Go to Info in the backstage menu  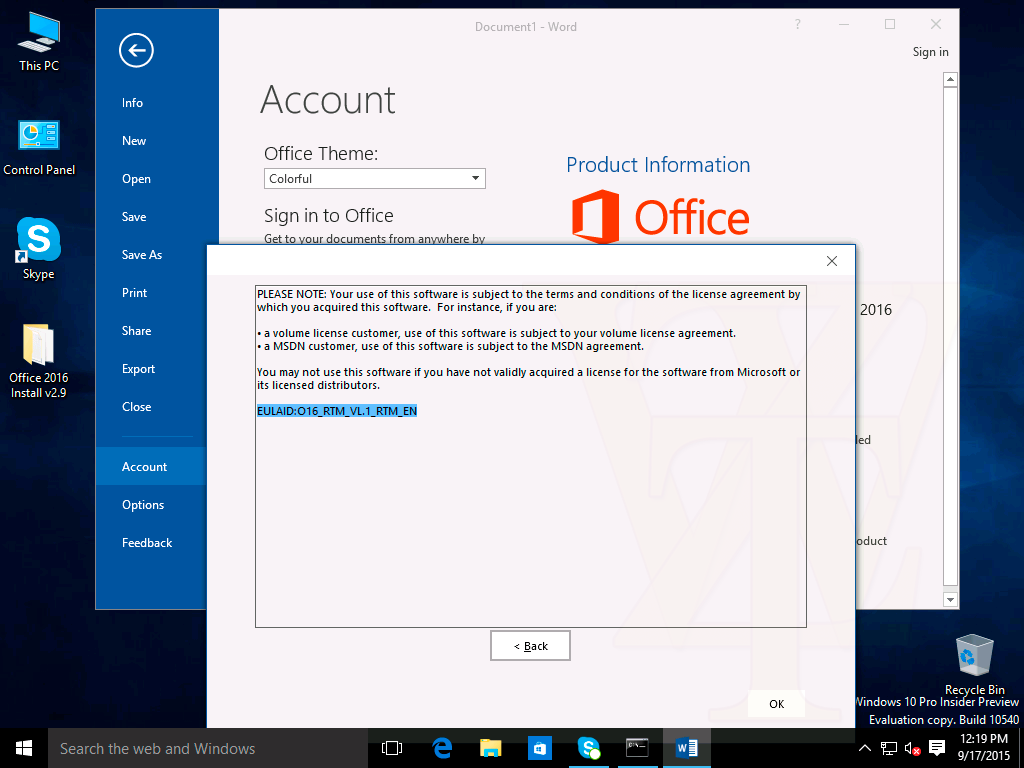pyautogui.click(x=132, y=103)
